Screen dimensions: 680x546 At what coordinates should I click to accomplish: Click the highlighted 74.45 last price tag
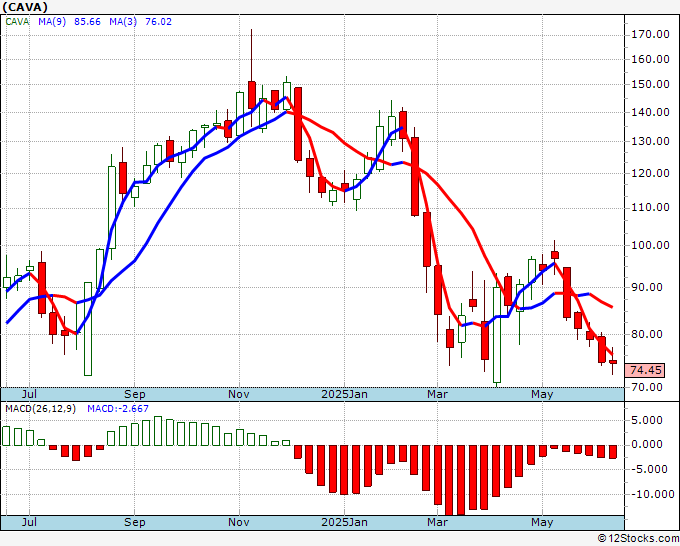click(645, 370)
